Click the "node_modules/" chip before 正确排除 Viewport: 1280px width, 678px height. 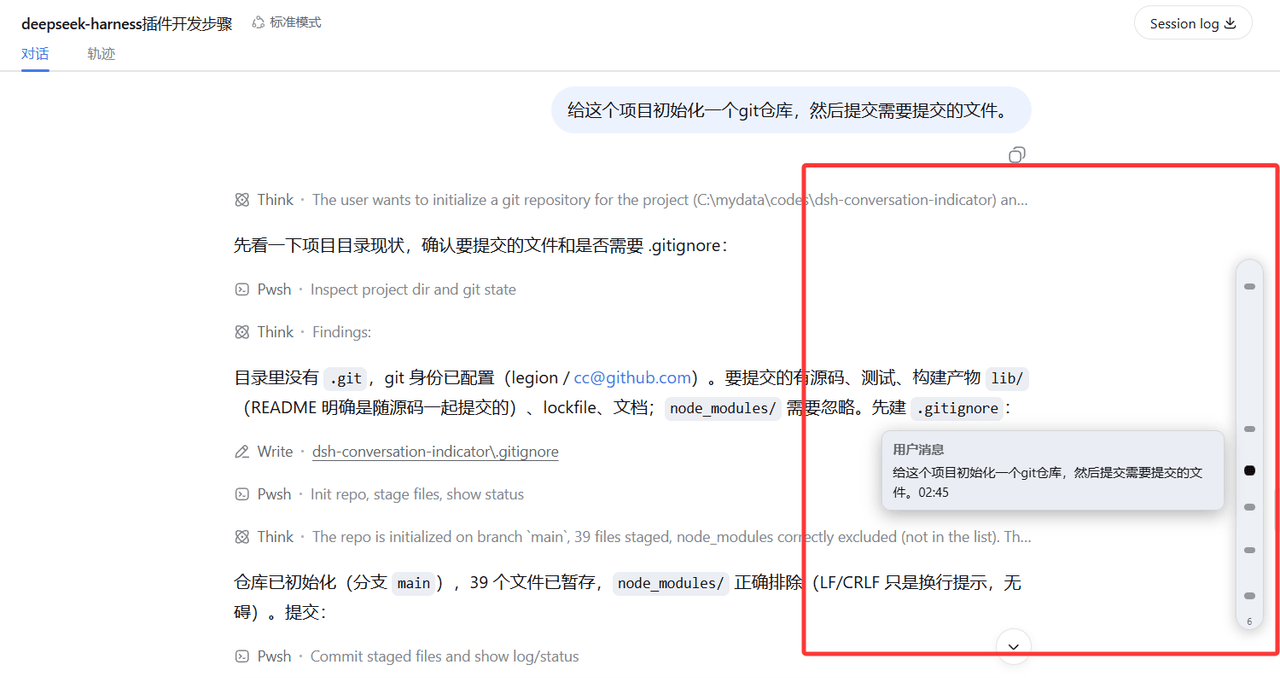click(671, 583)
